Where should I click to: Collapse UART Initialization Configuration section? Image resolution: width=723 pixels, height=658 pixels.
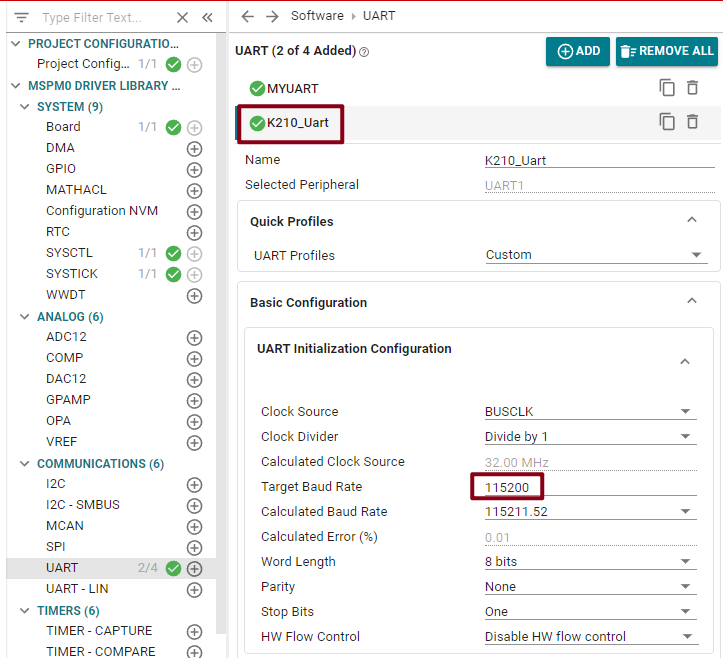pyautogui.click(x=685, y=362)
